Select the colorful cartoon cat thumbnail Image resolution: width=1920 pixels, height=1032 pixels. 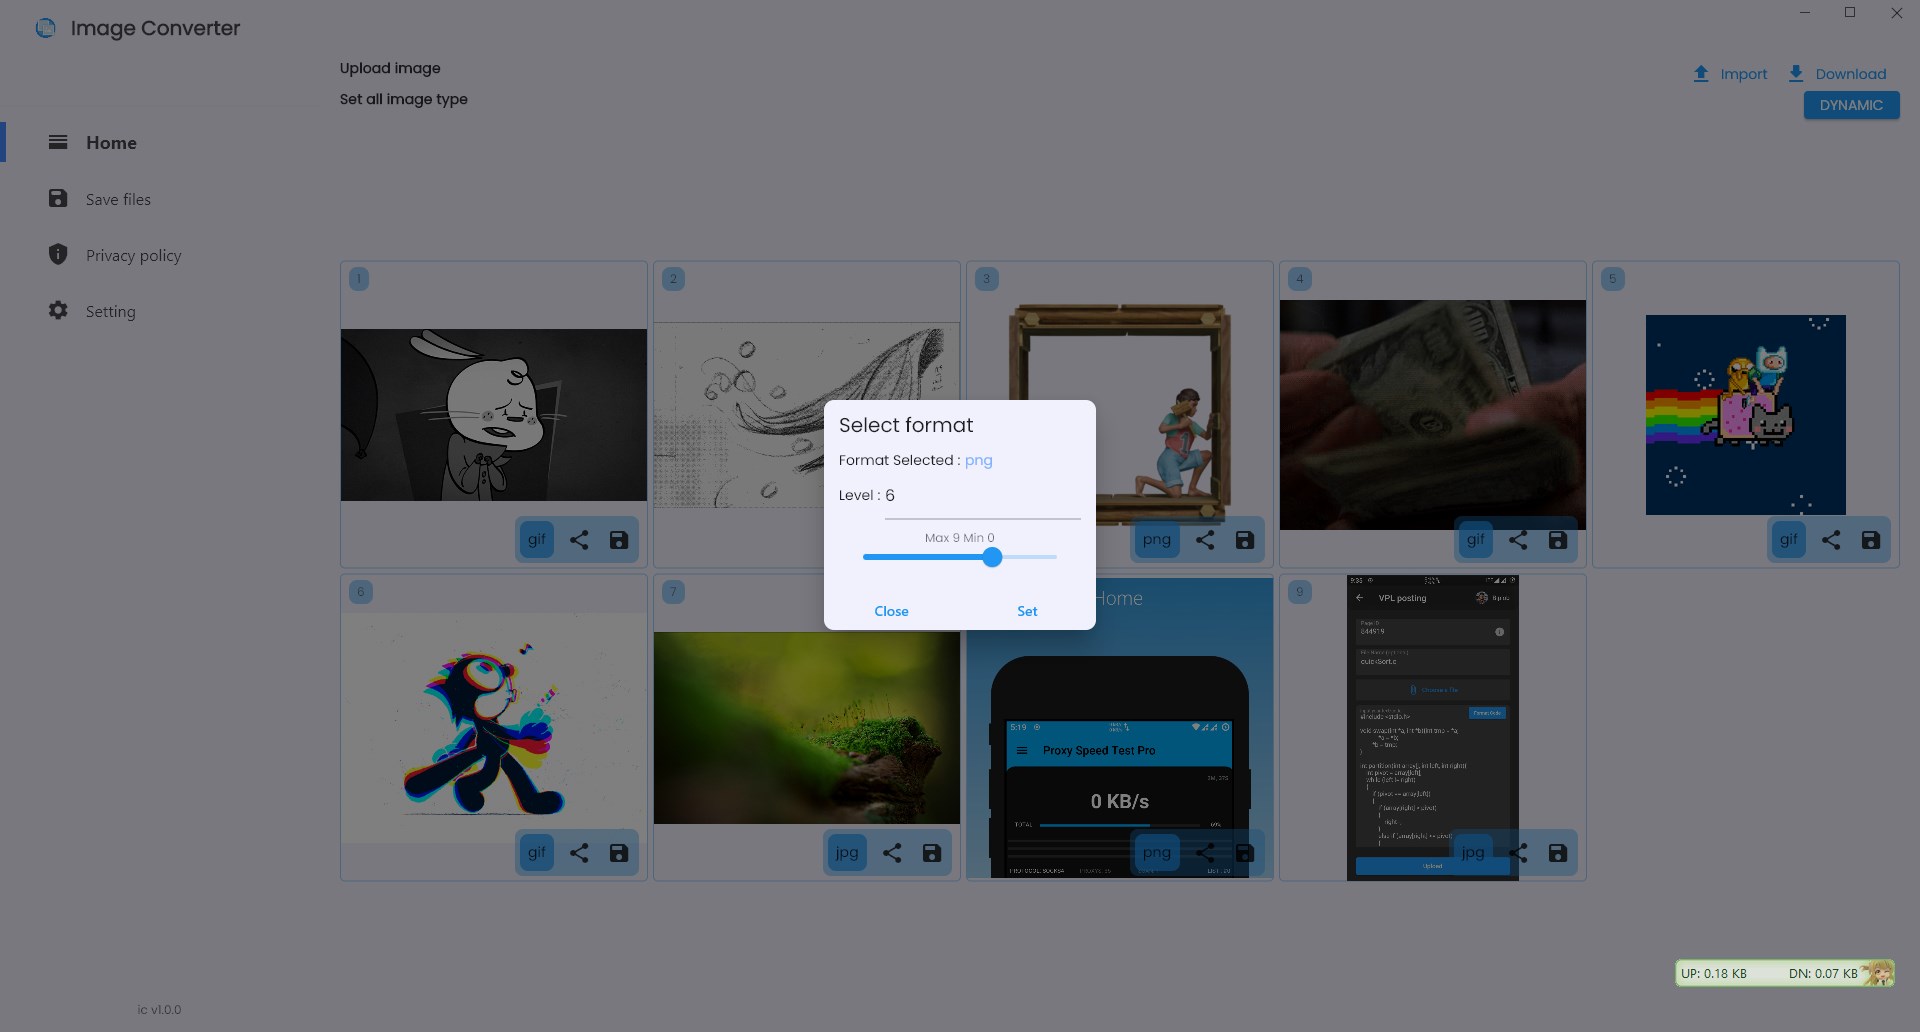tap(494, 727)
